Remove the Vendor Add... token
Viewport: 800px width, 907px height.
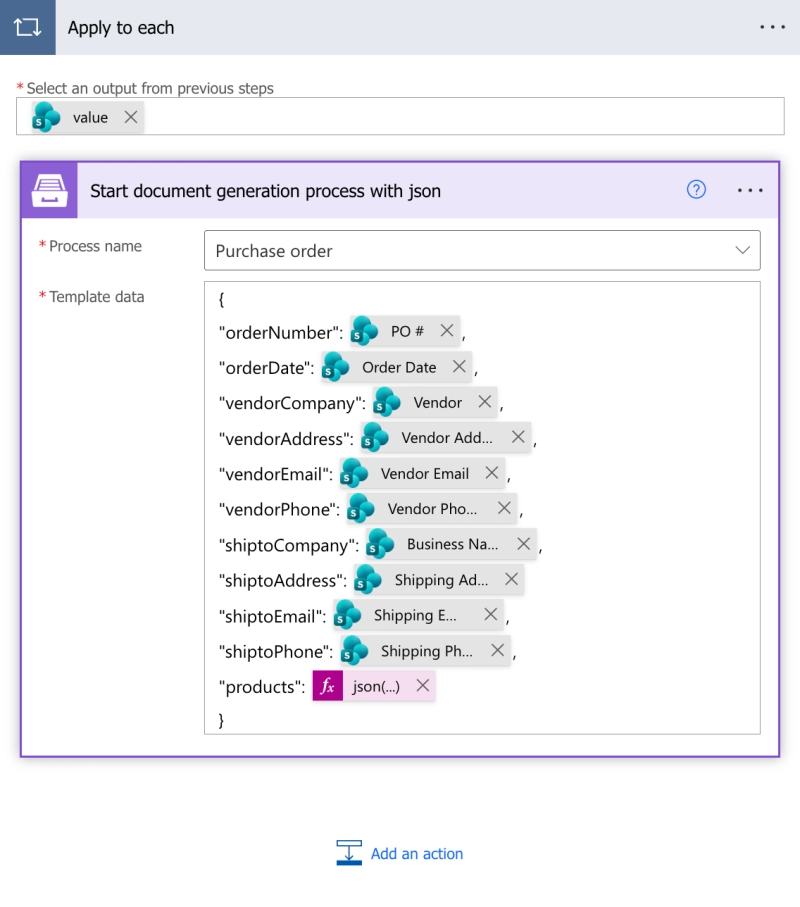[x=518, y=437]
